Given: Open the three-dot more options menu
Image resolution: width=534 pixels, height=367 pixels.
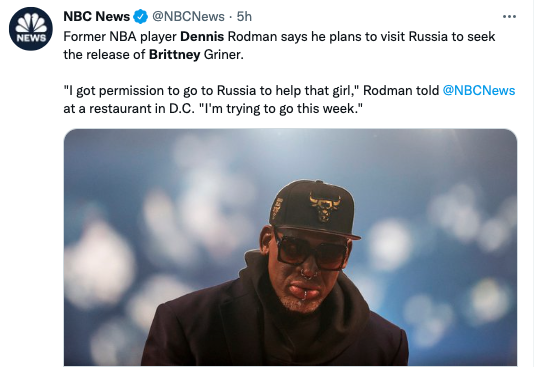Looking at the screenshot, I should tap(509, 16).
